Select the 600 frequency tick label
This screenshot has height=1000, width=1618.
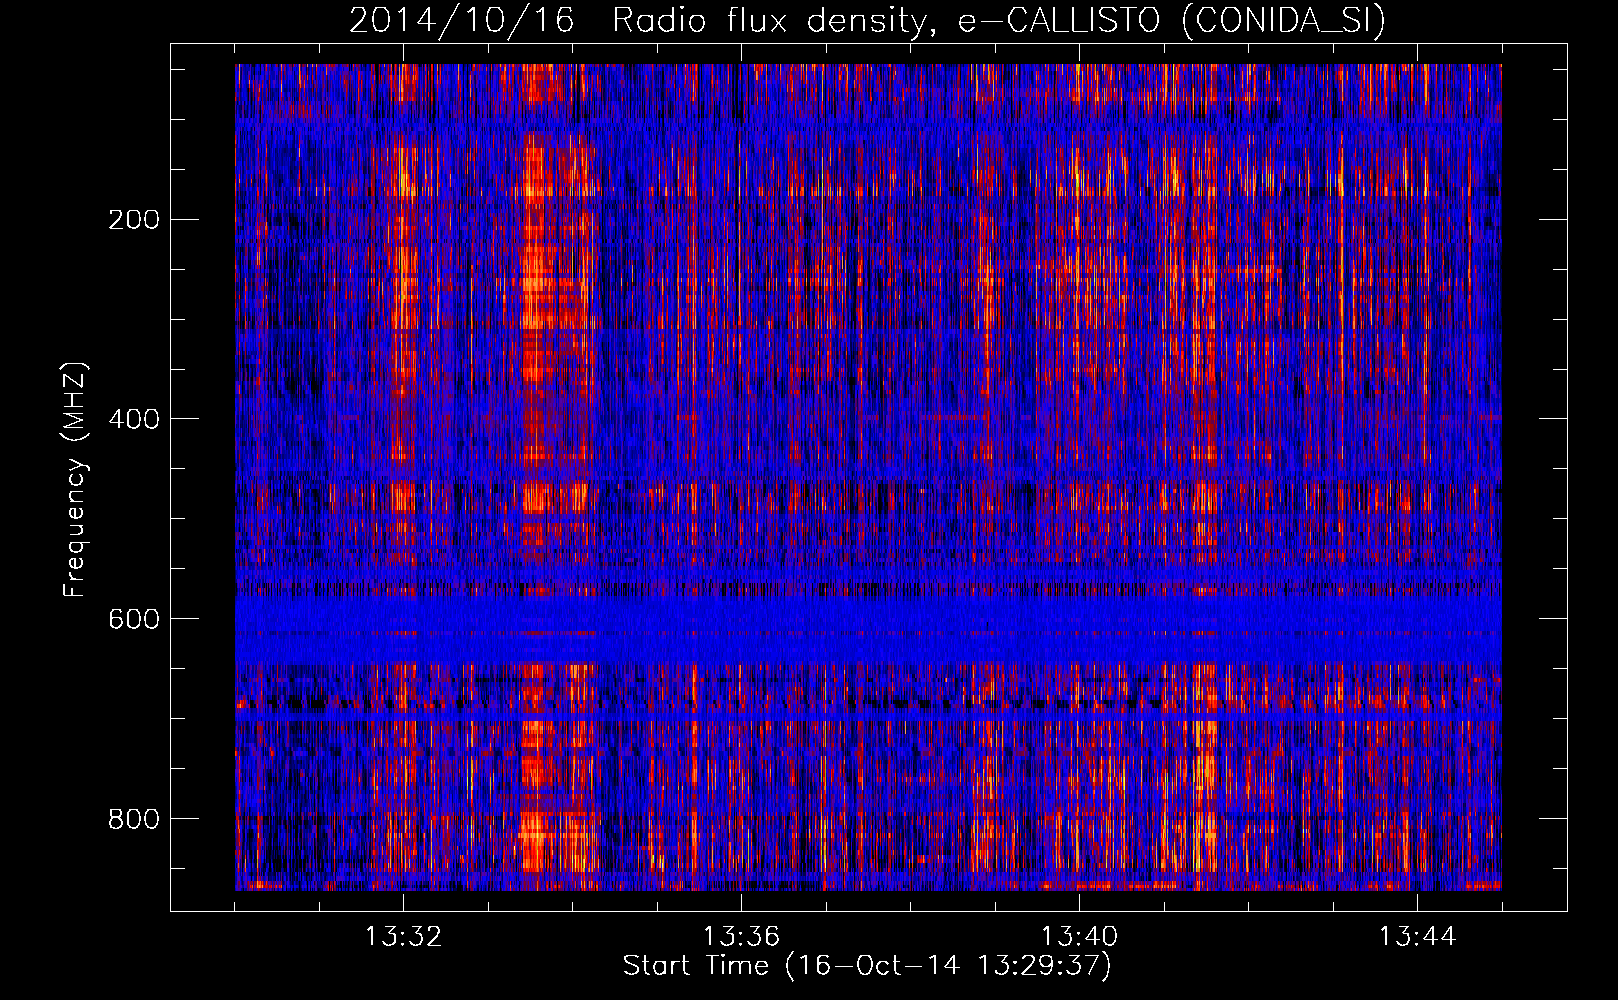(134, 619)
